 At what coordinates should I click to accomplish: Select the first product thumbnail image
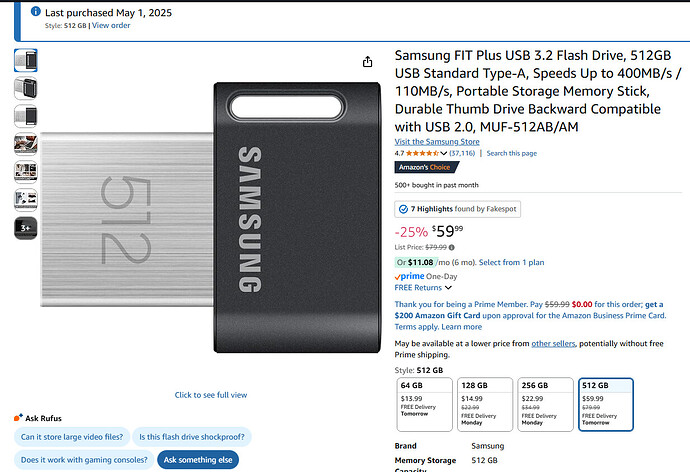tap(26, 60)
